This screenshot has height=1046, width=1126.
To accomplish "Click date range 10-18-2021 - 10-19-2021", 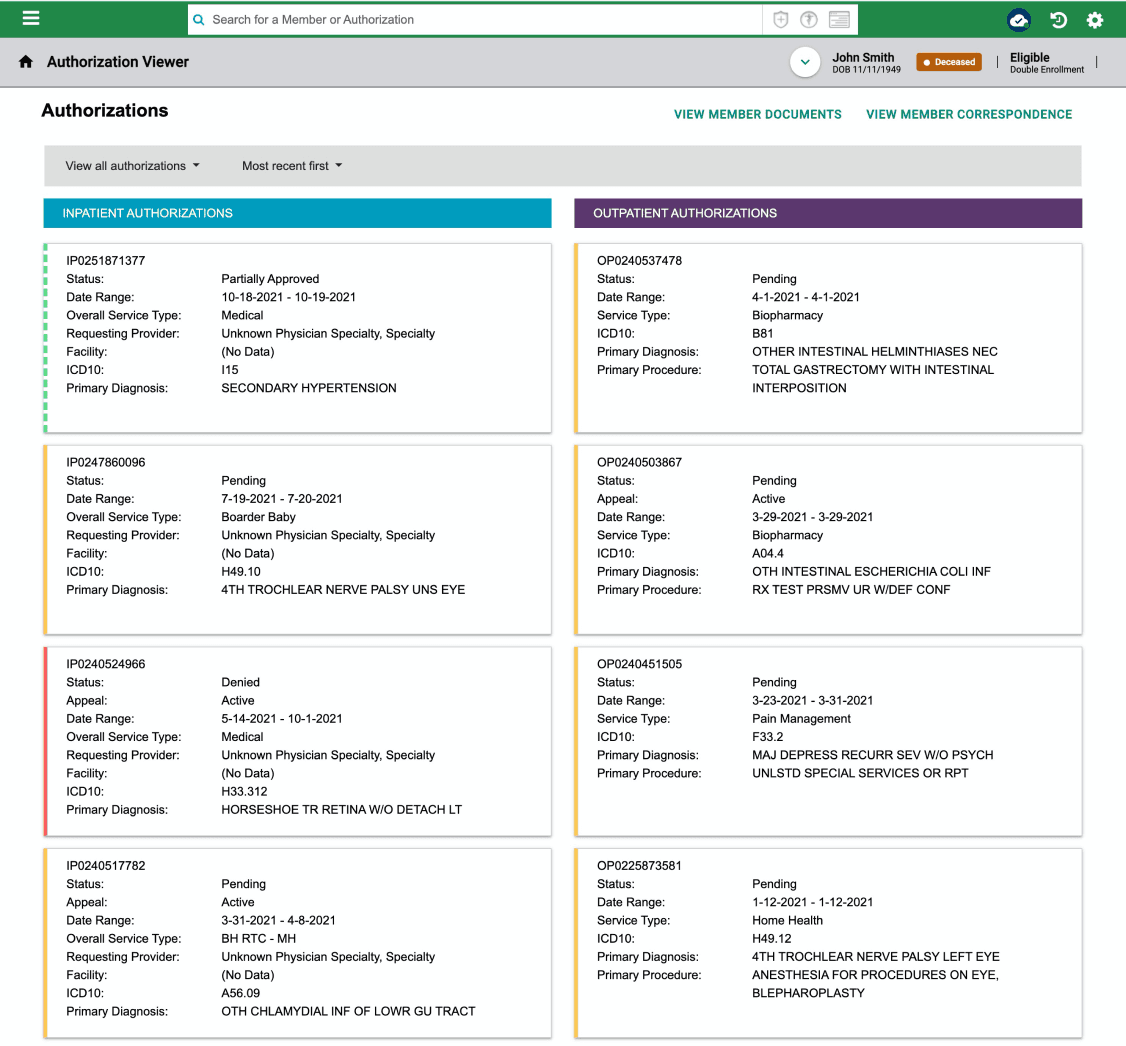I will click(x=289, y=297).
